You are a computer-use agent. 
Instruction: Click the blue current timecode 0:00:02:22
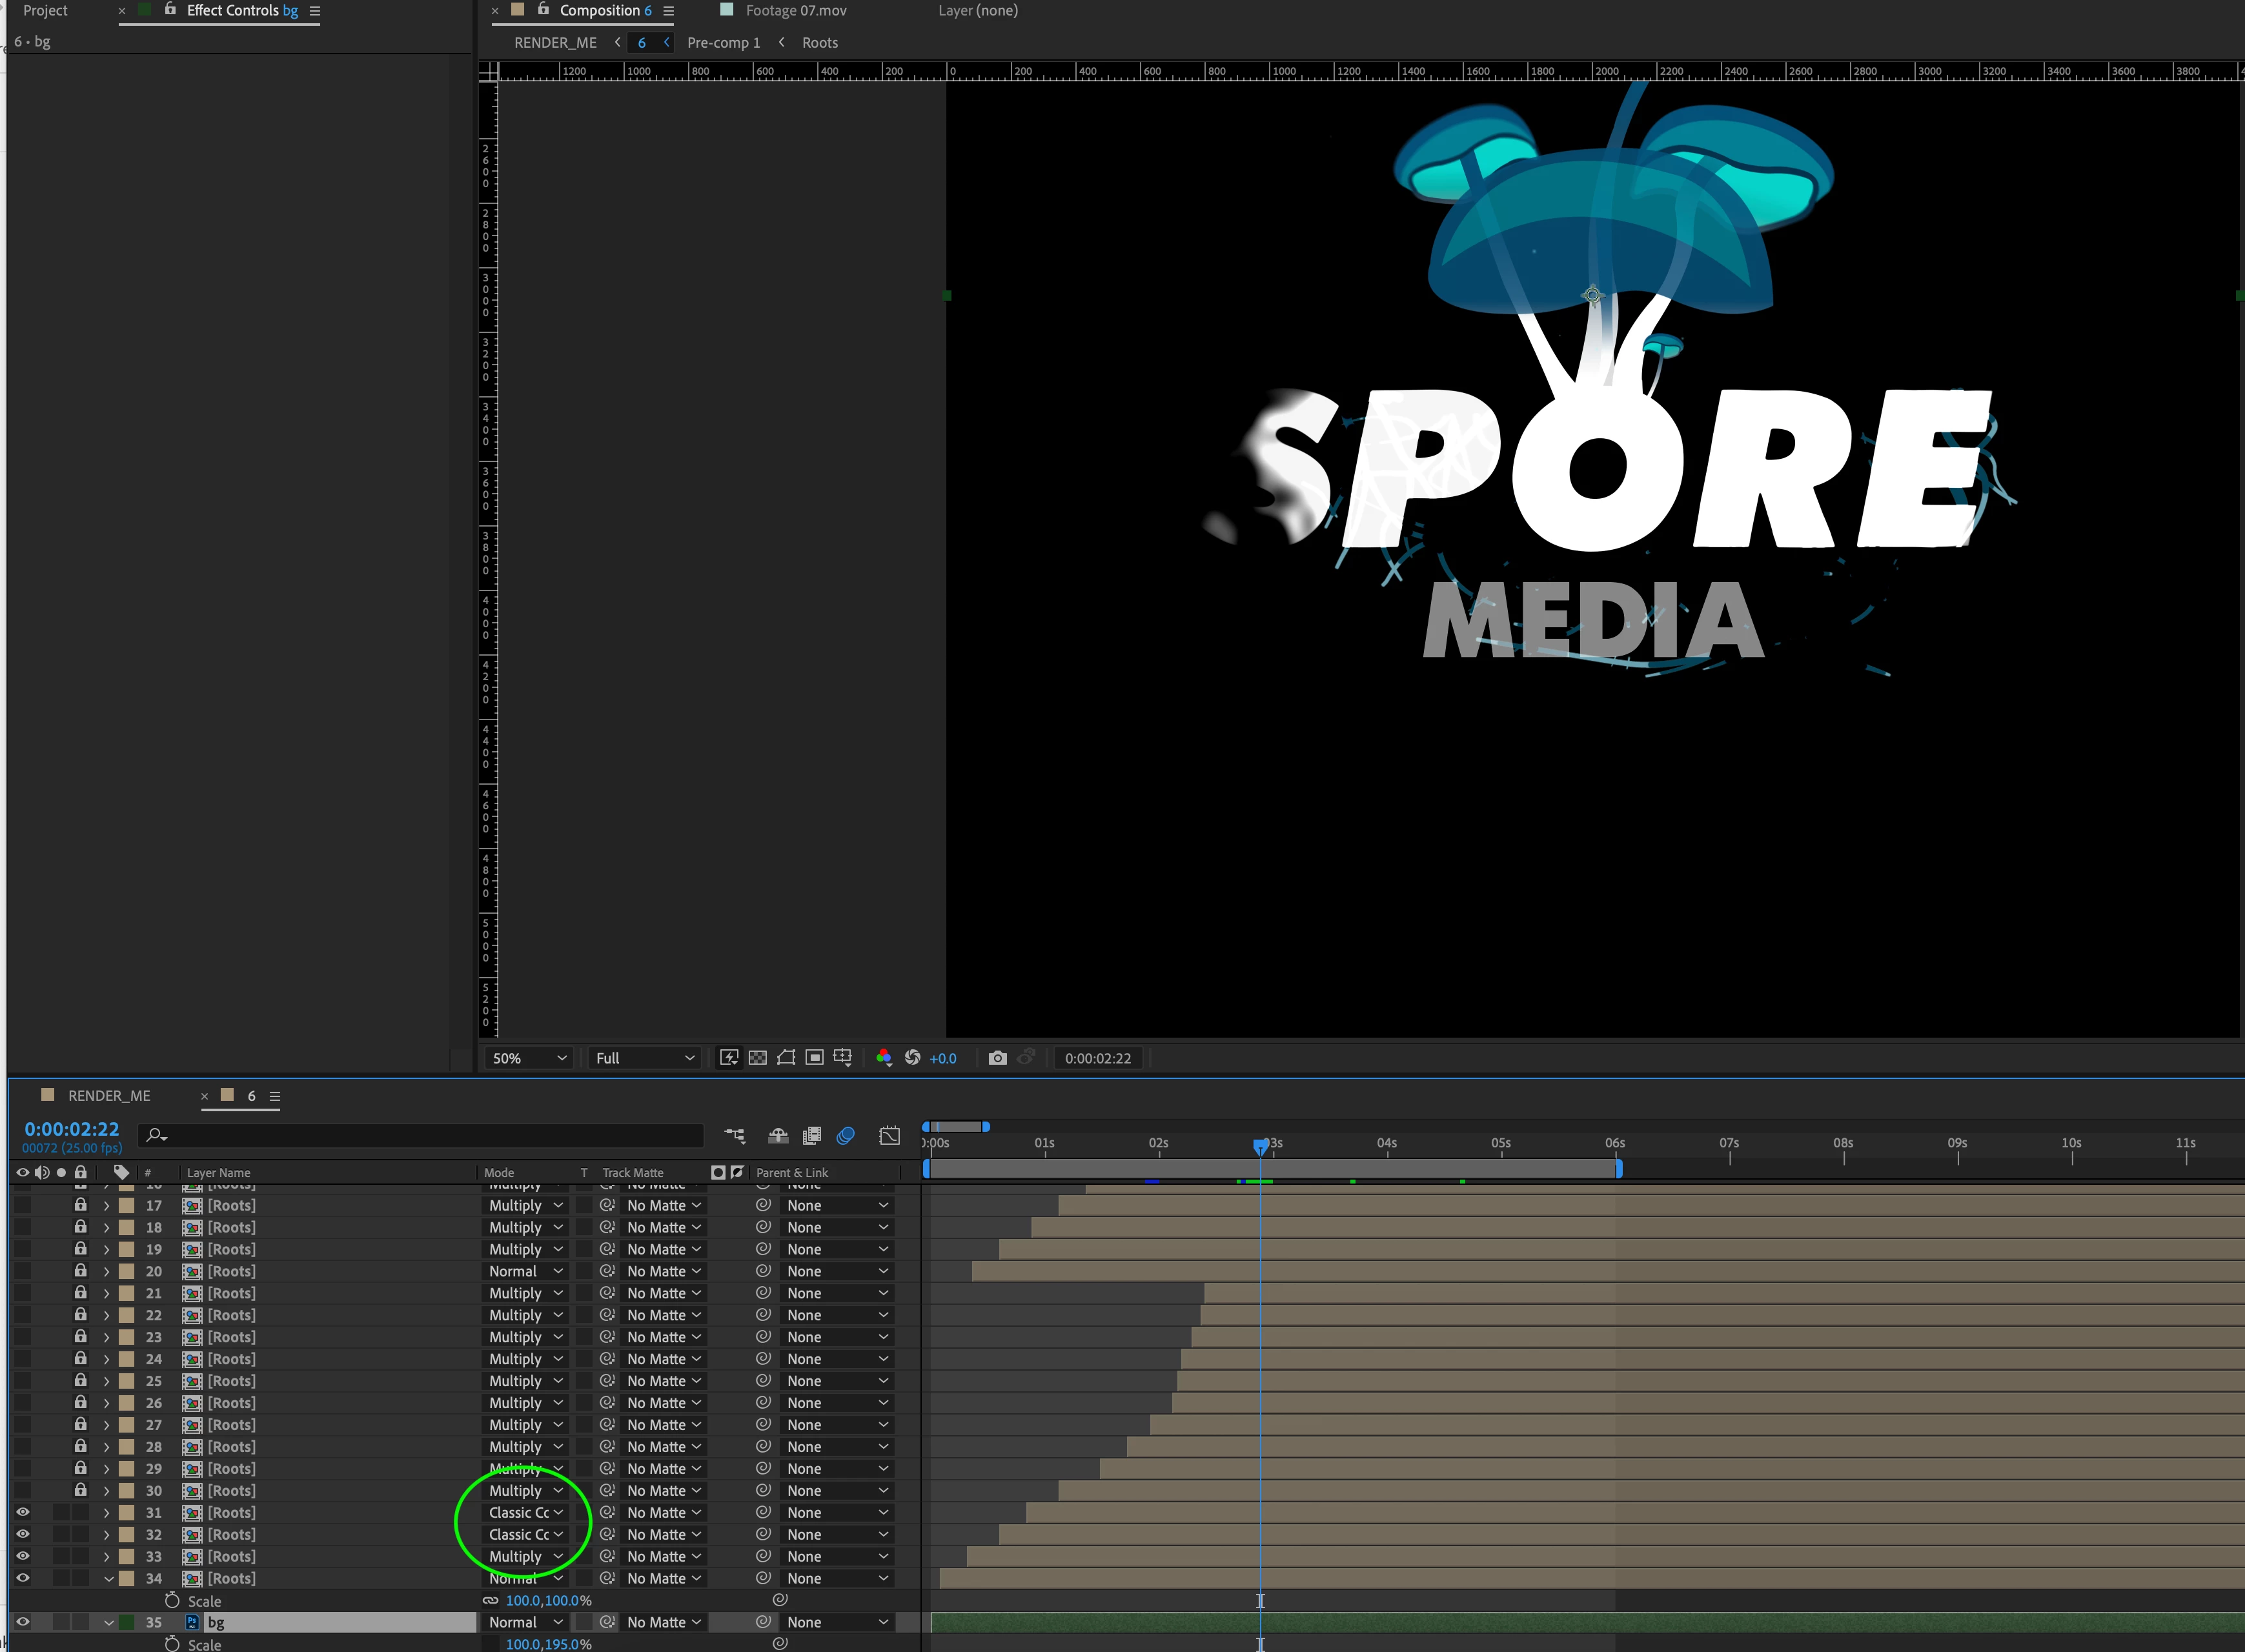coord(72,1129)
